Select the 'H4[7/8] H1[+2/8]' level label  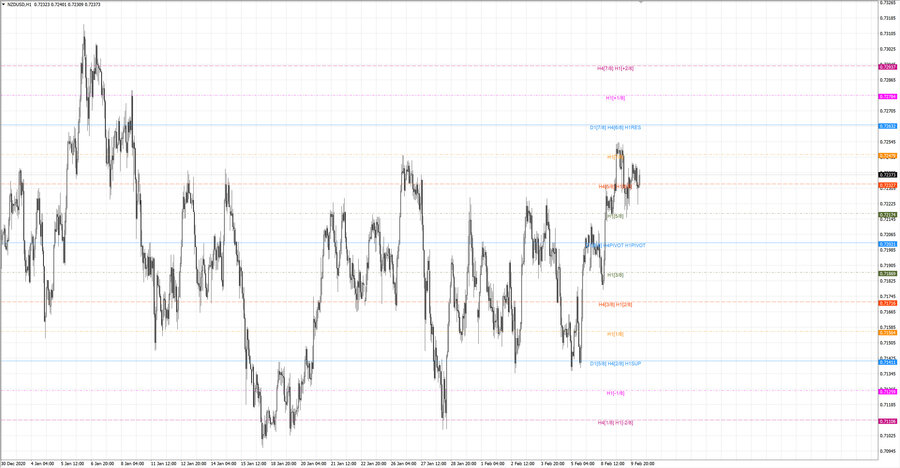click(x=615, y=68)
